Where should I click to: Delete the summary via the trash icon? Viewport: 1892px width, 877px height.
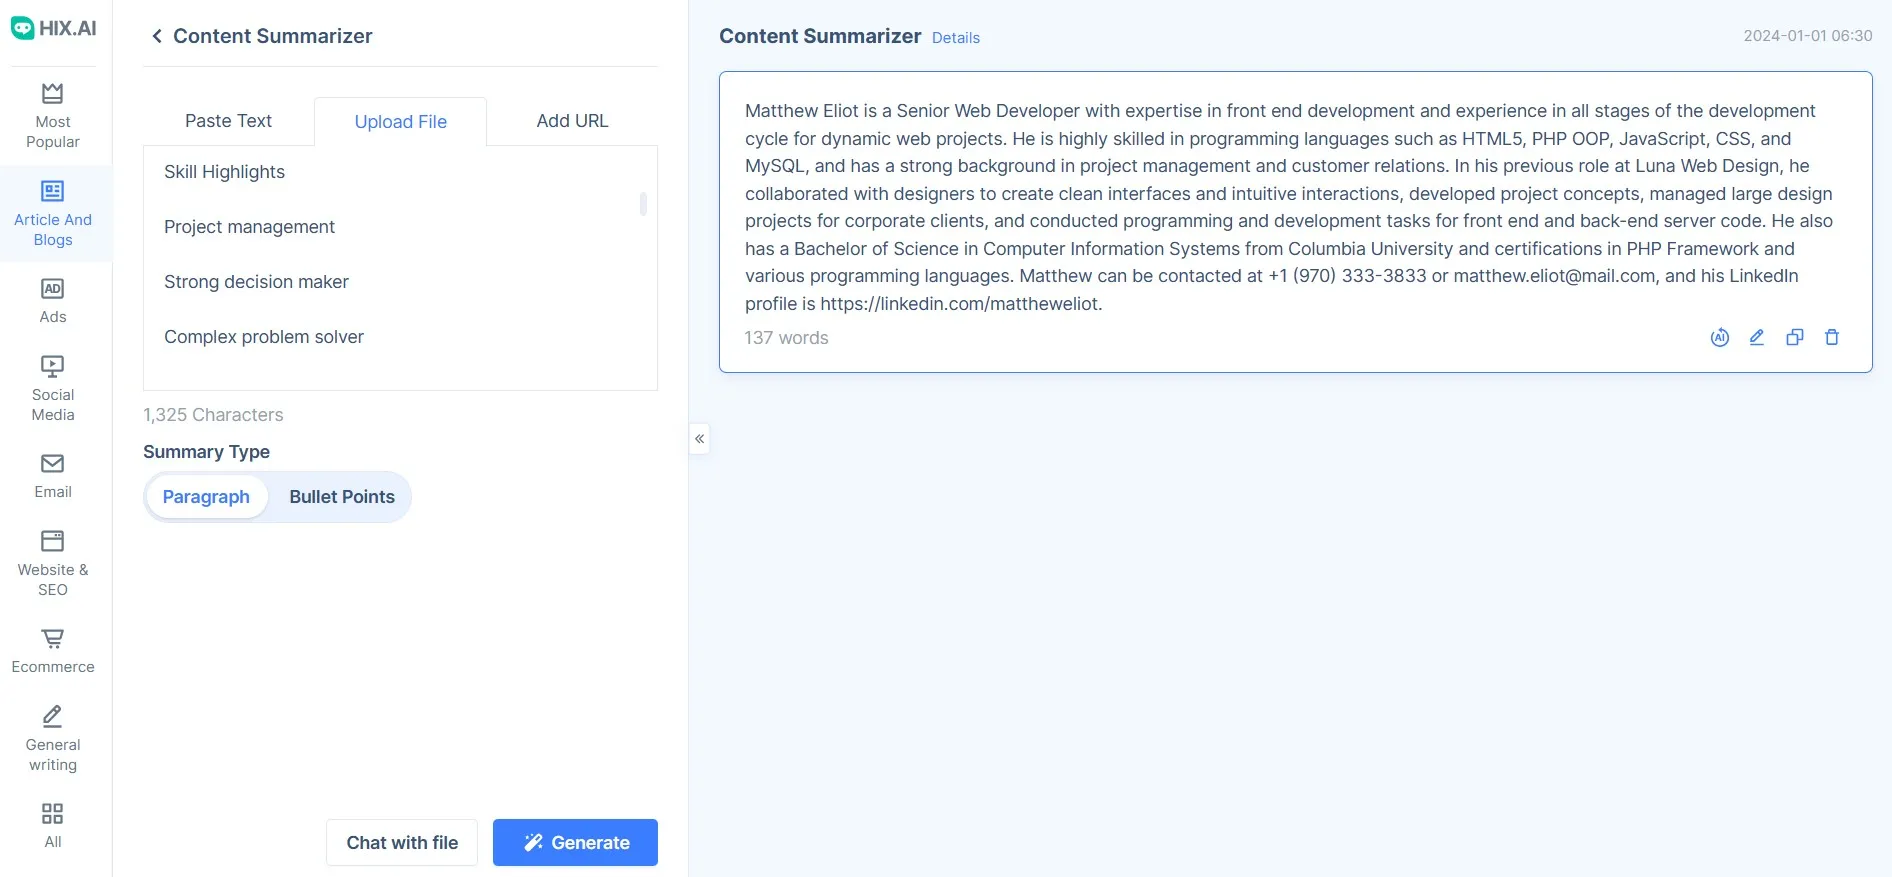pyautogui.click(x=1832, y=337)
